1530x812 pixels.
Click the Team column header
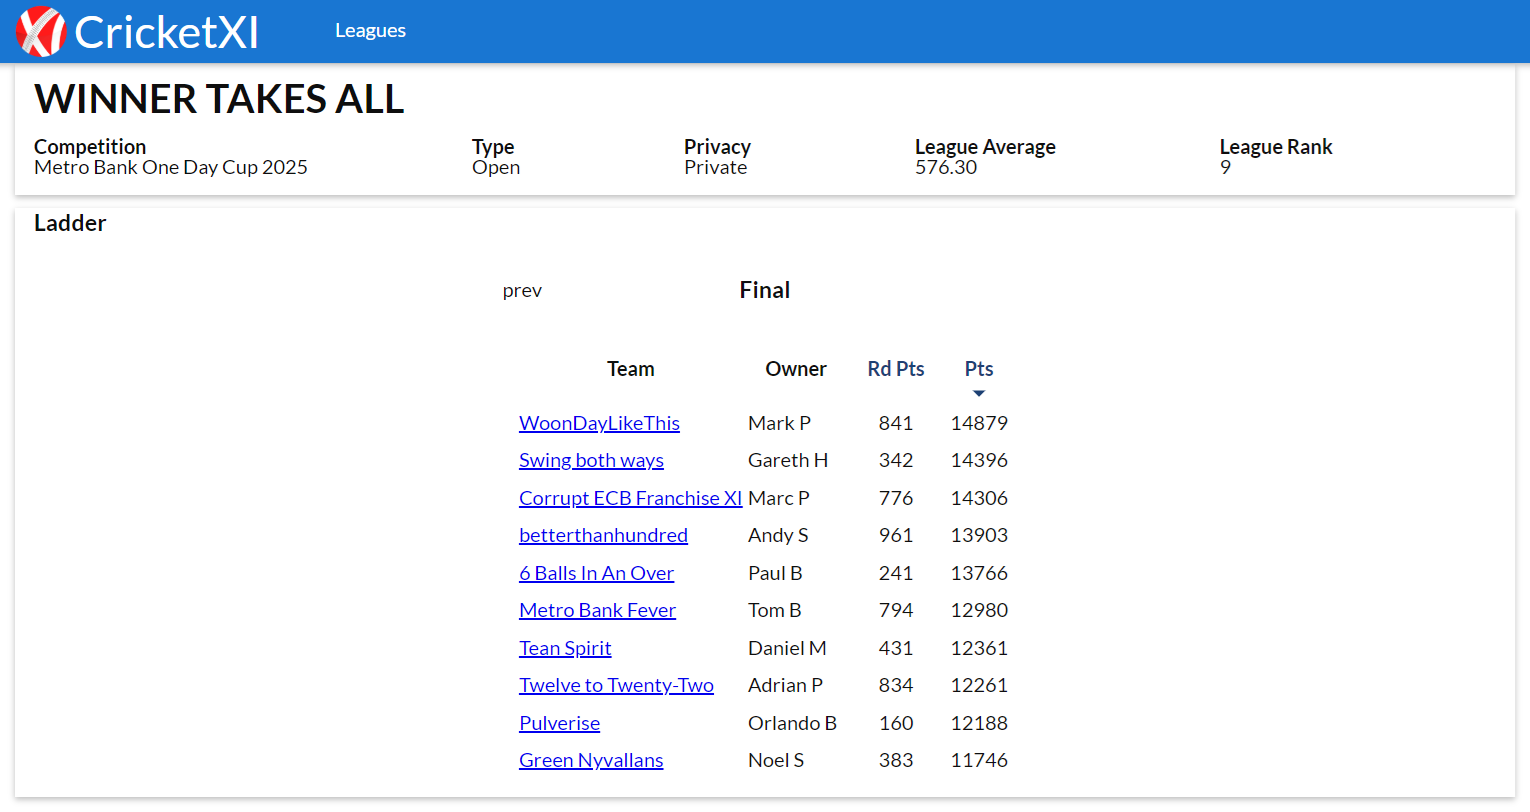[630, 369]
